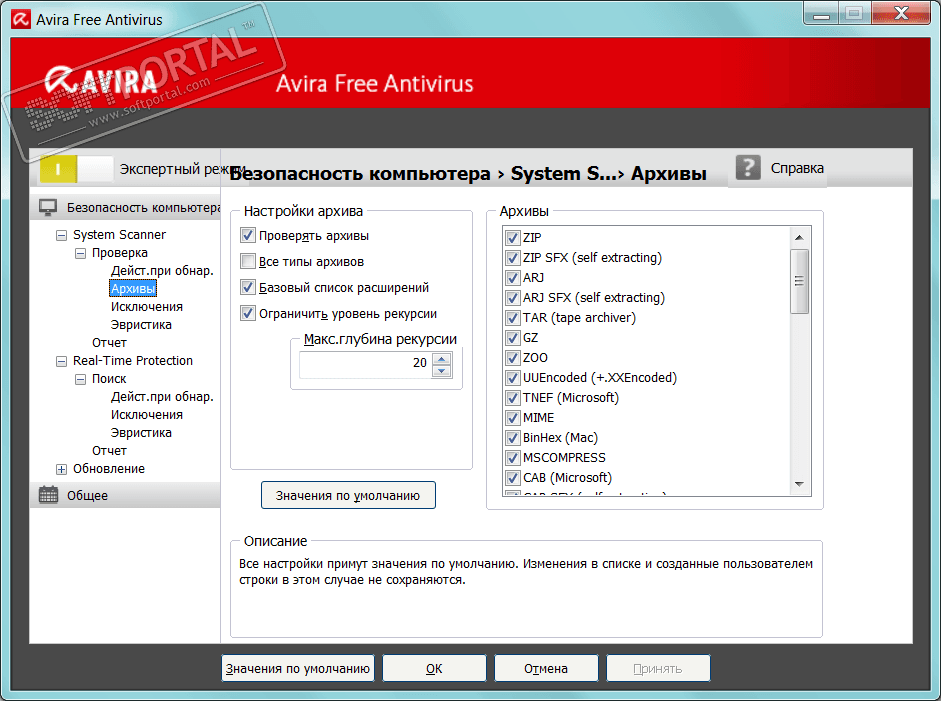Uncheck the ZOO archive type
The width and height of the screenshot is (941, 701).
(513, 358)
